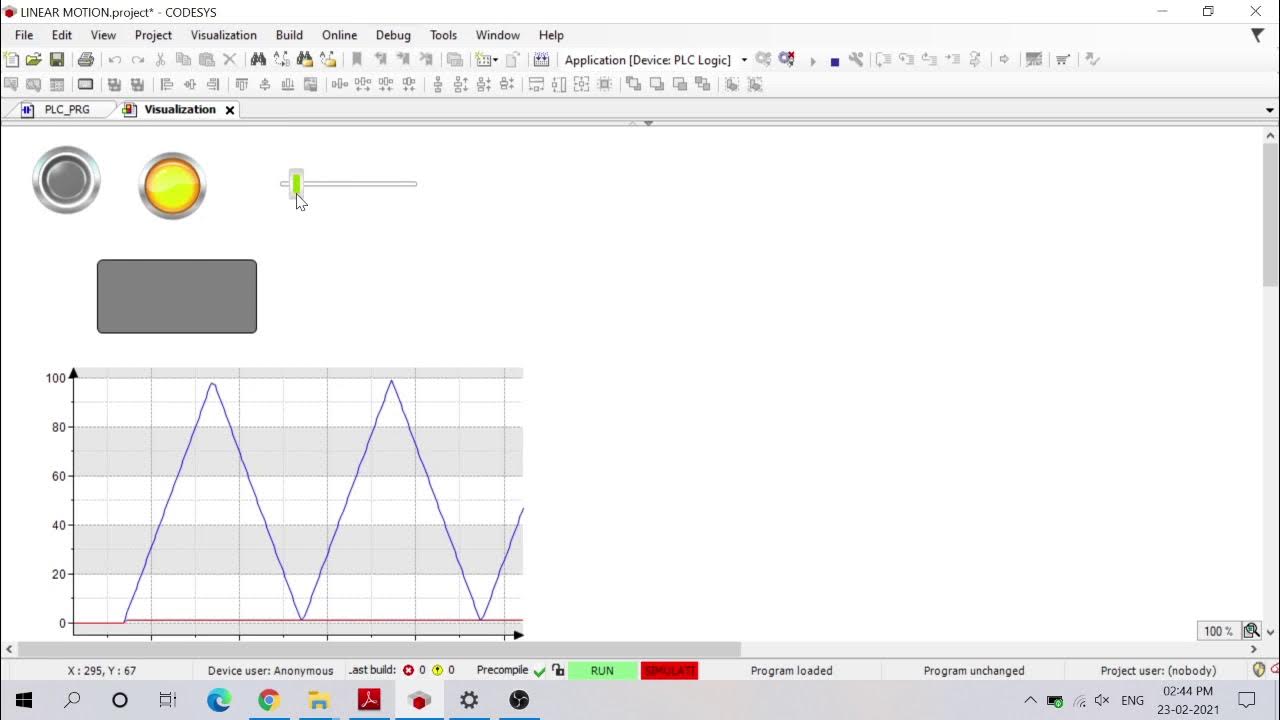The image size is (1280, 720).
Task: Open the Application device selection dropdown
Action: [744, 60]
